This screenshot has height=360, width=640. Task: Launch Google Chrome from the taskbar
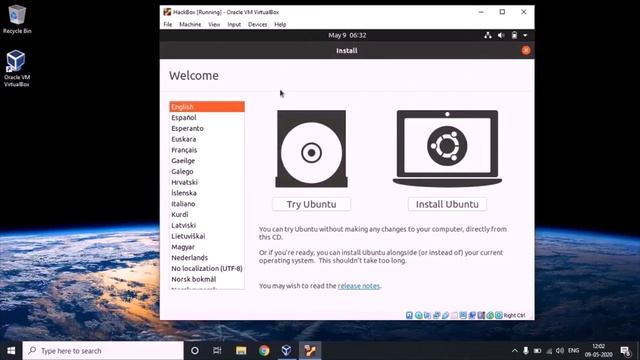(264, 351)
